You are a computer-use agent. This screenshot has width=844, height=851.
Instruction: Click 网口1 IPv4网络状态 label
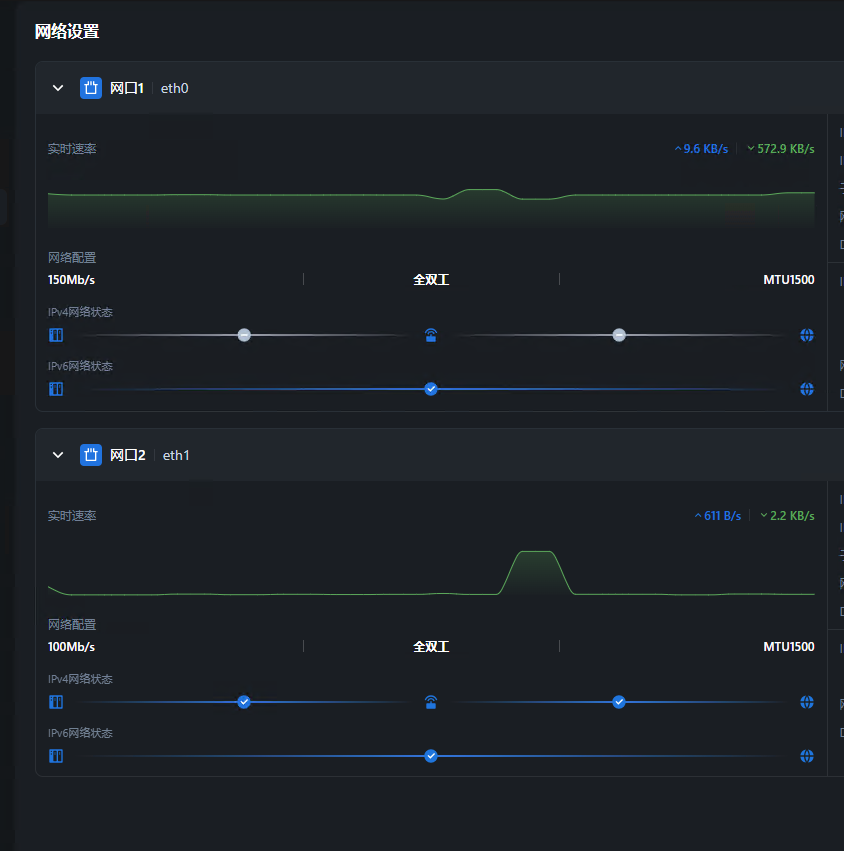pos(80,312)
